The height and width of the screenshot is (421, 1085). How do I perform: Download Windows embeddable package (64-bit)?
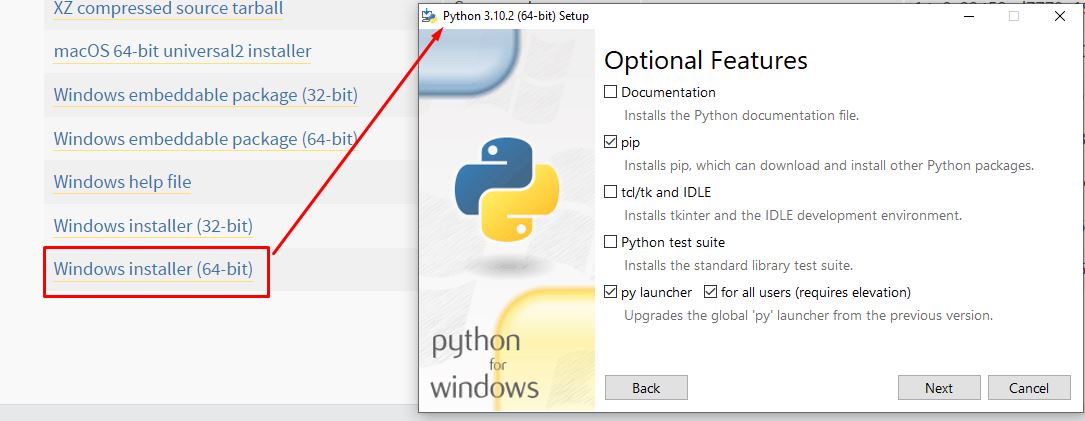point(205,139)
